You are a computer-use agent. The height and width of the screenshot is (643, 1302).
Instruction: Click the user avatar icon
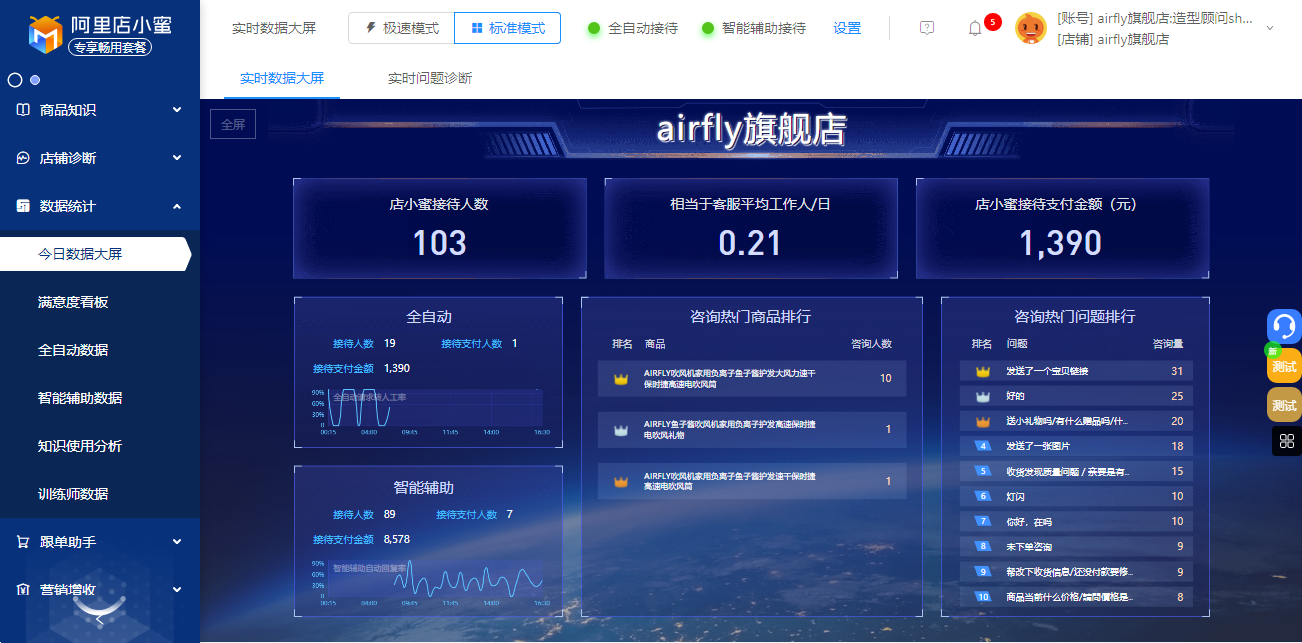coord(1031,28)
